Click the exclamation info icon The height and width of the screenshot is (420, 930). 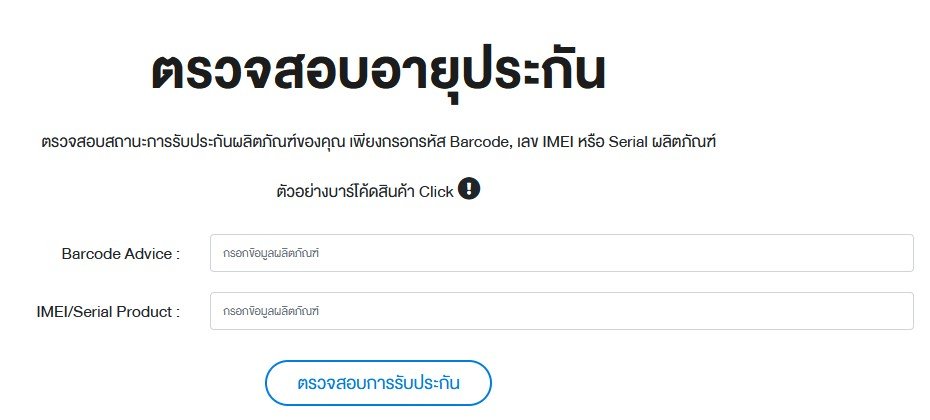(x=470, y=188)
